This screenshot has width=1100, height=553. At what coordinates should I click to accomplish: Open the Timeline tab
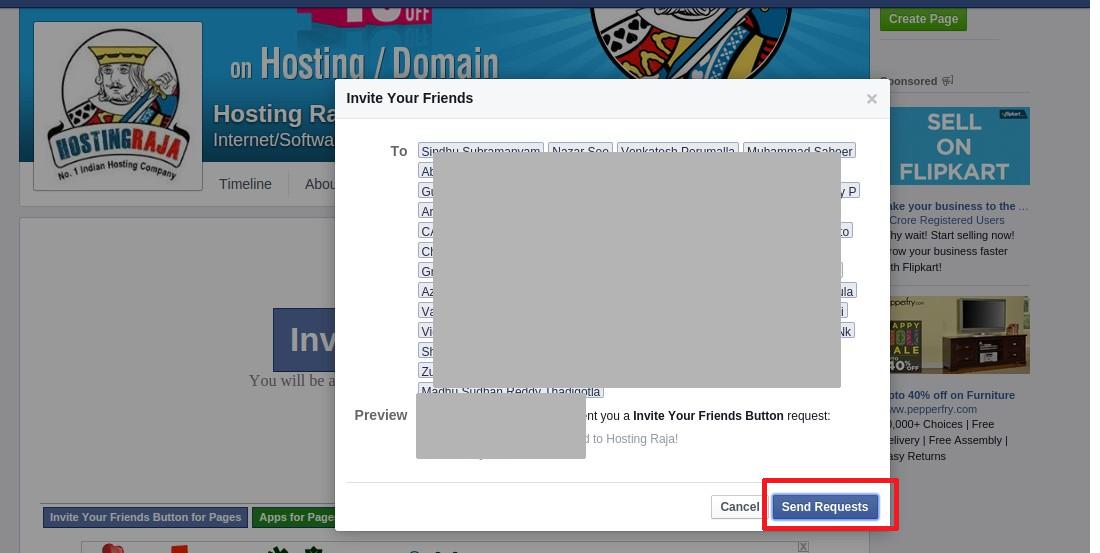tap(245, 184)
